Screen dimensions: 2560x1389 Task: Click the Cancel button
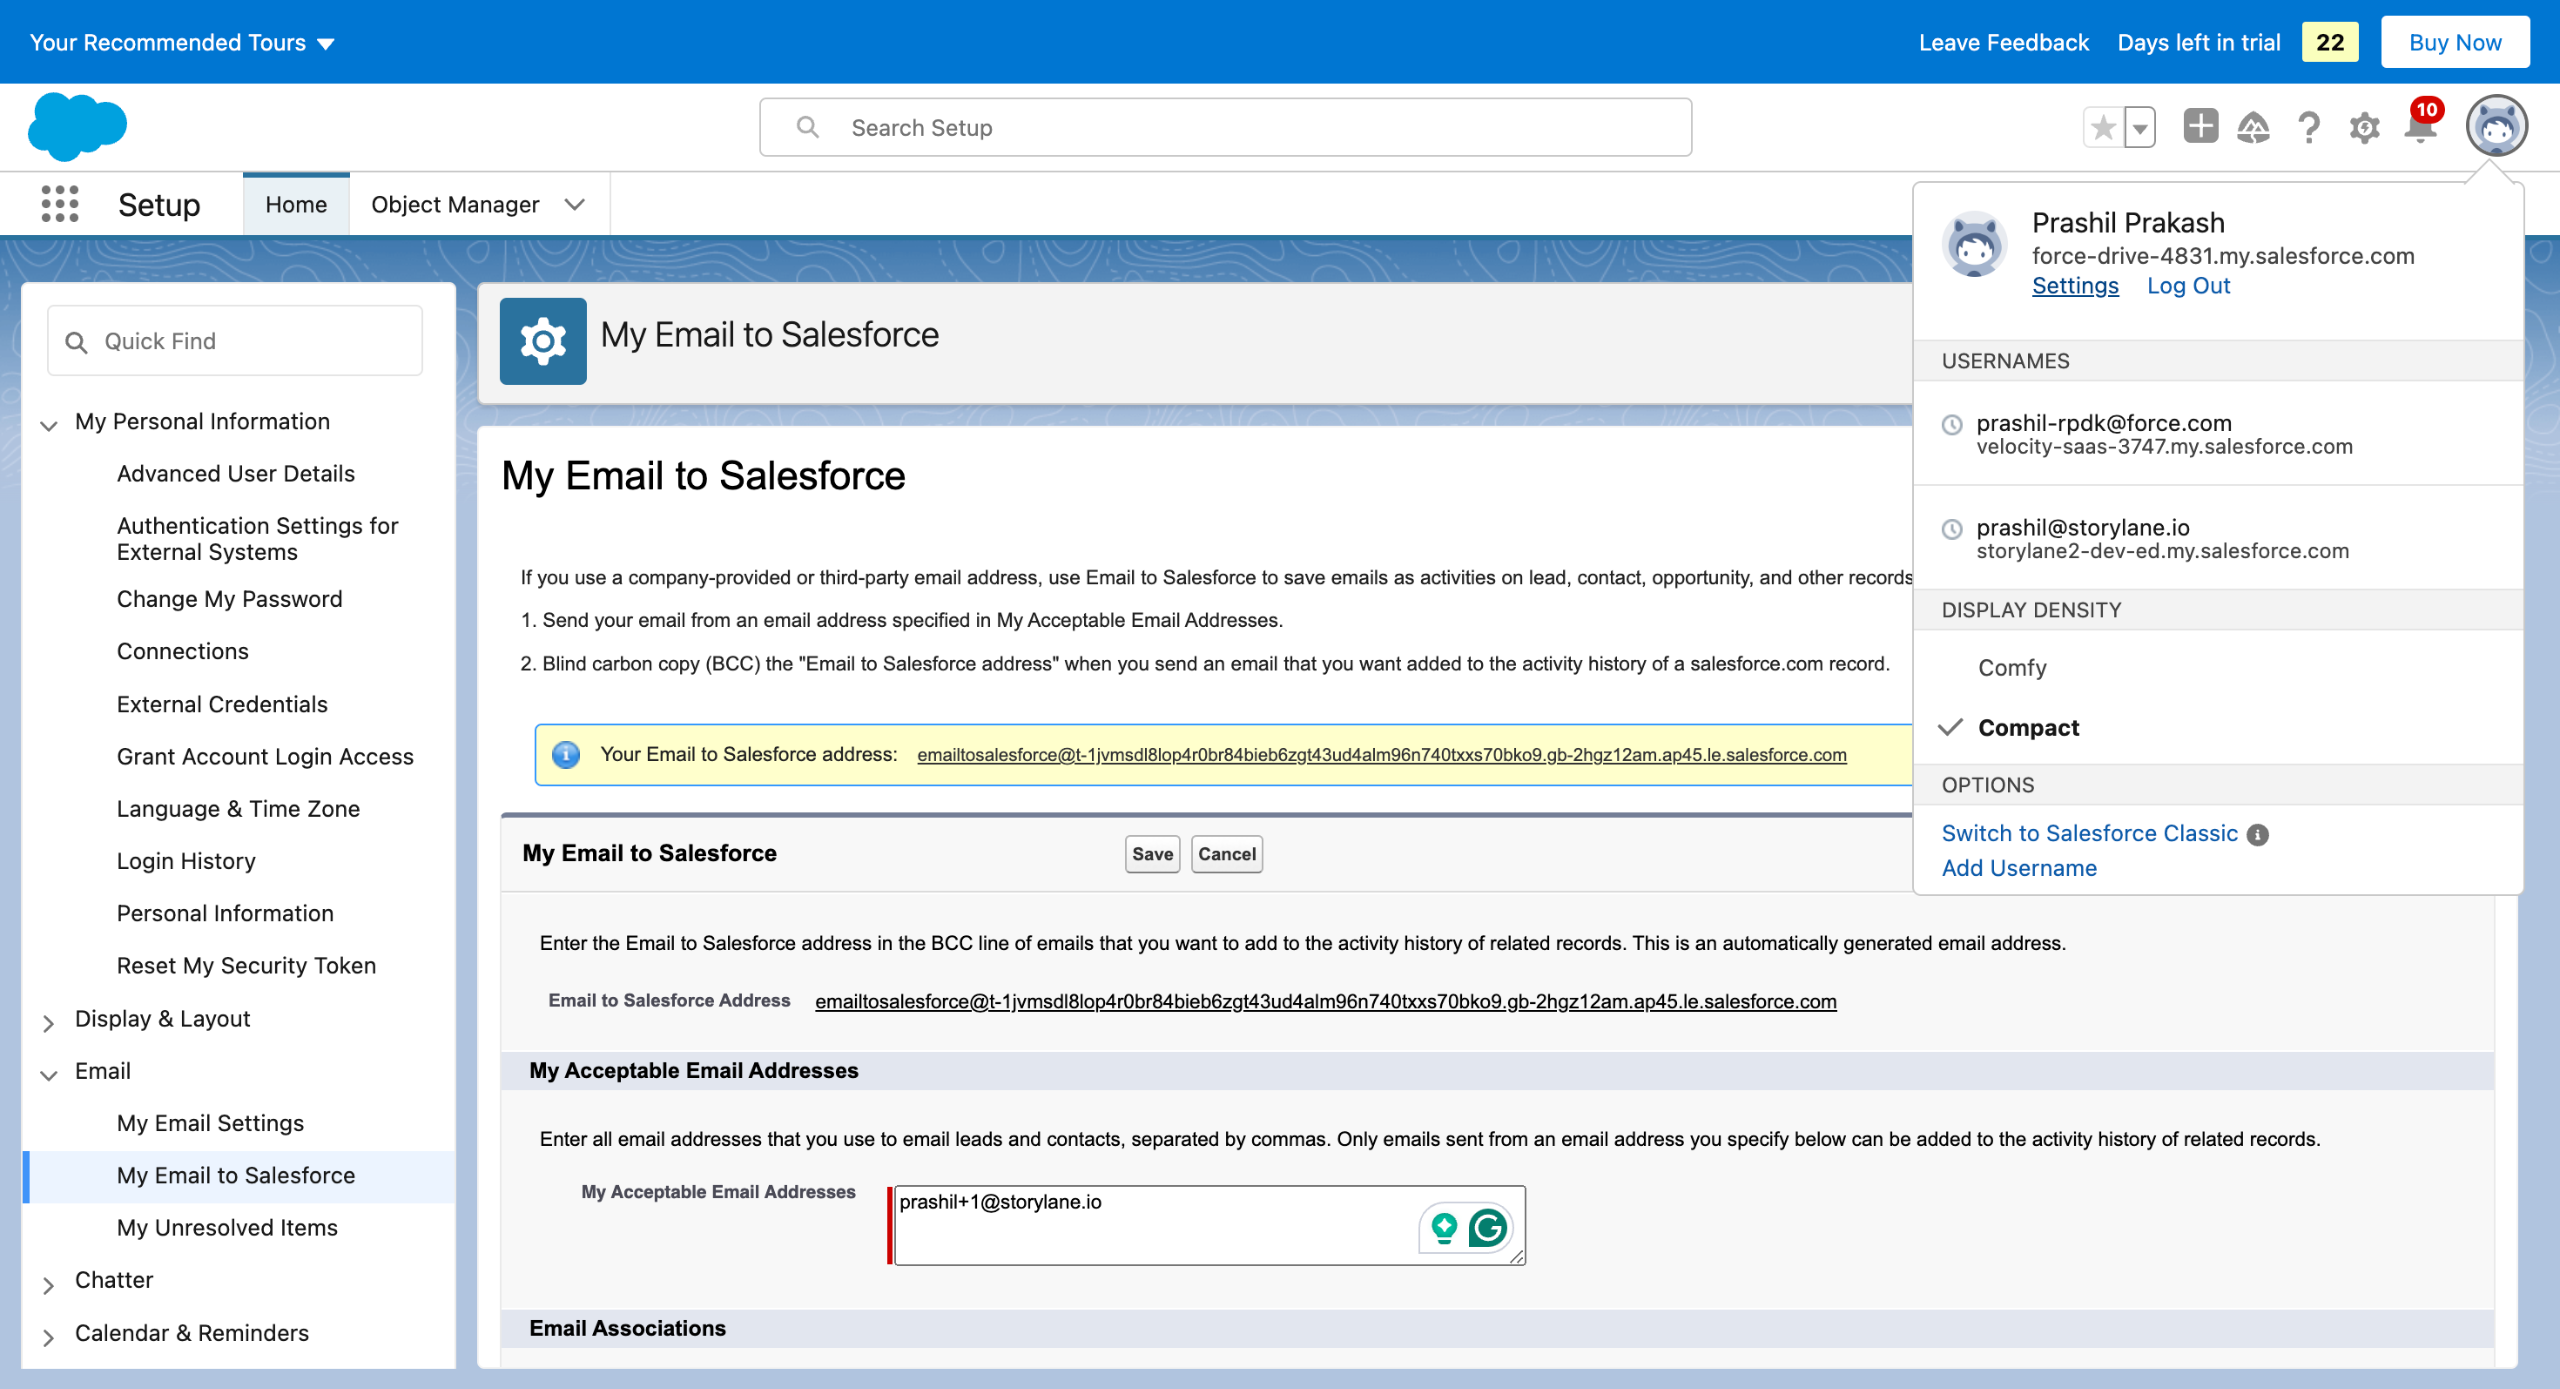[x=1227, y=854]
